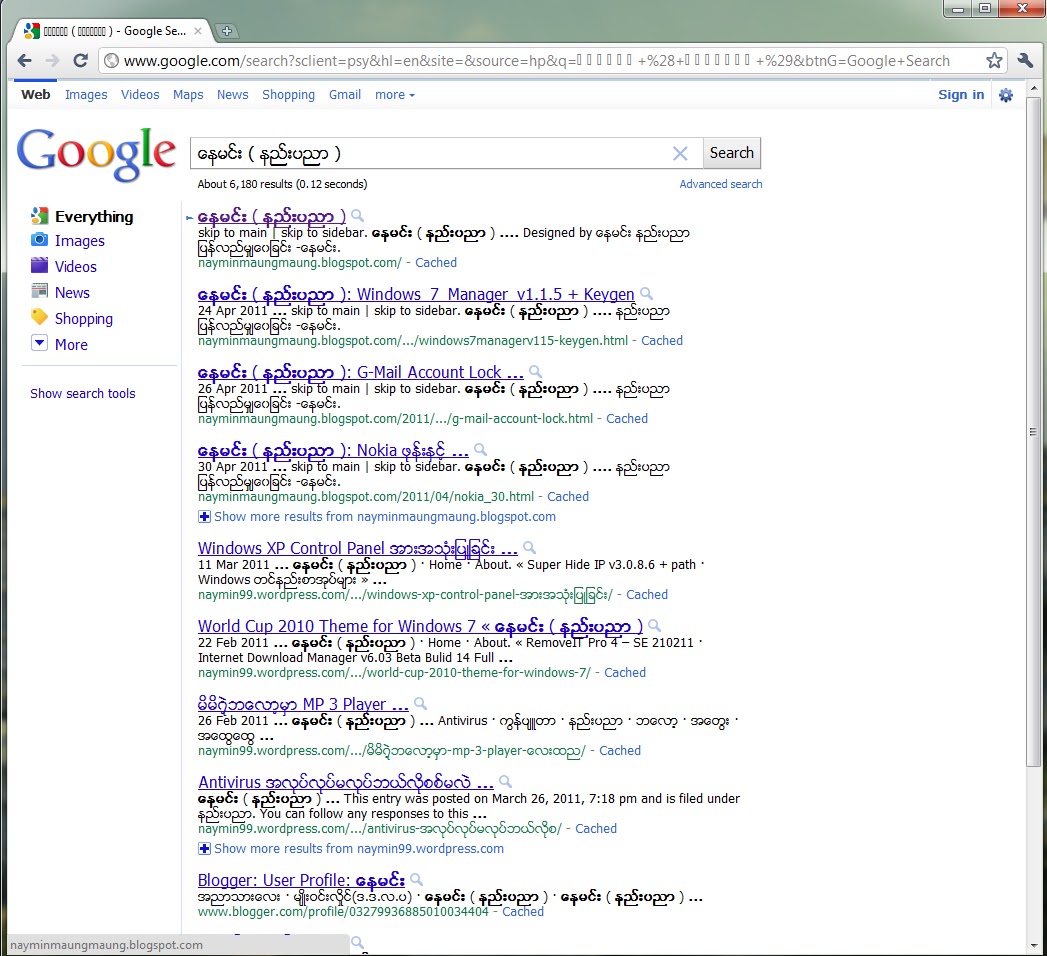Select Everything search filter icon

click(x=39, y=216)
